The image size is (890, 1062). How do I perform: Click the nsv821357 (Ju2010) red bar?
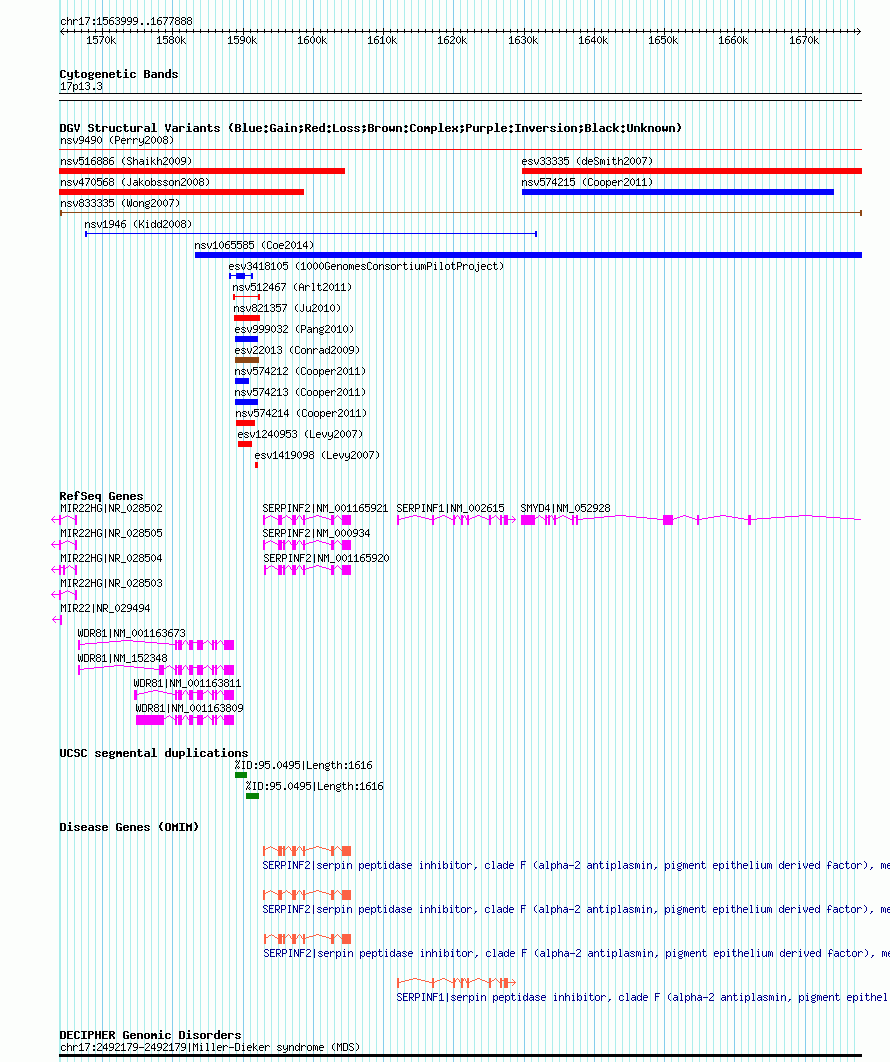tap(247, 318)
